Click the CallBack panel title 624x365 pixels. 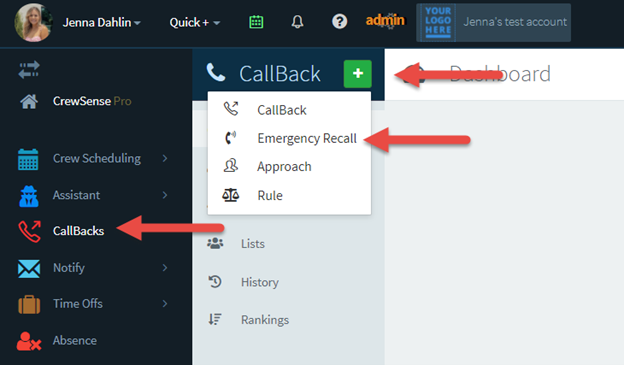(280, 74)
